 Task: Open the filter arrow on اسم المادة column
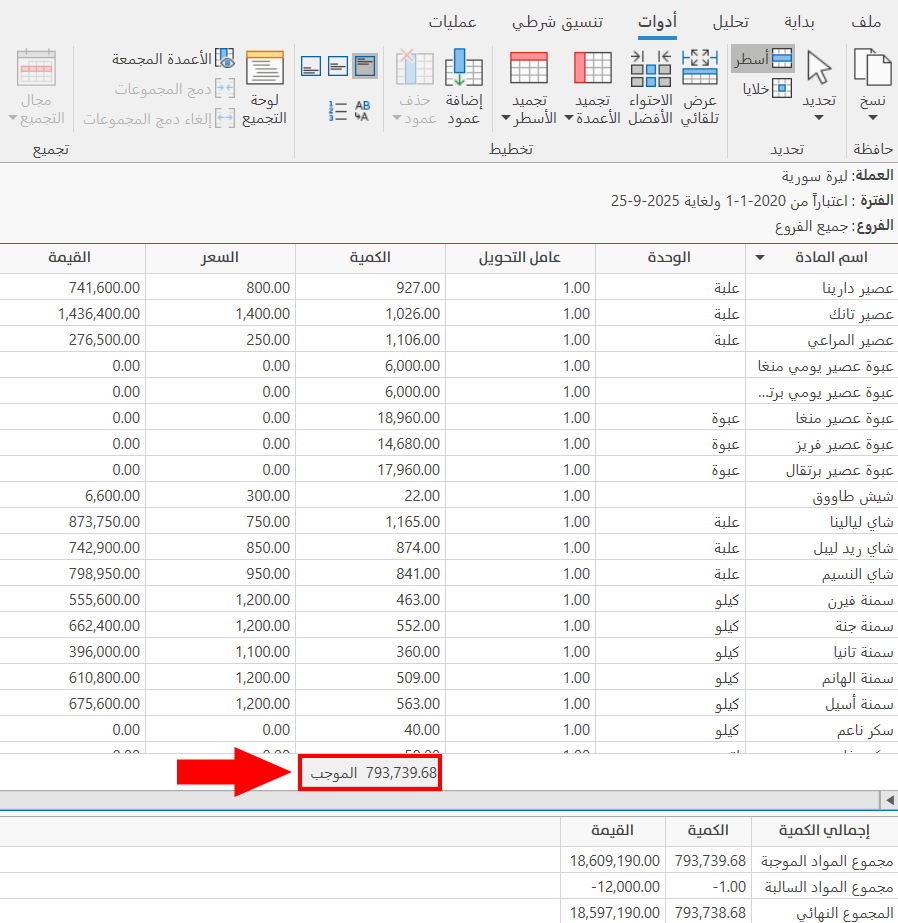(x=761, y=257)
